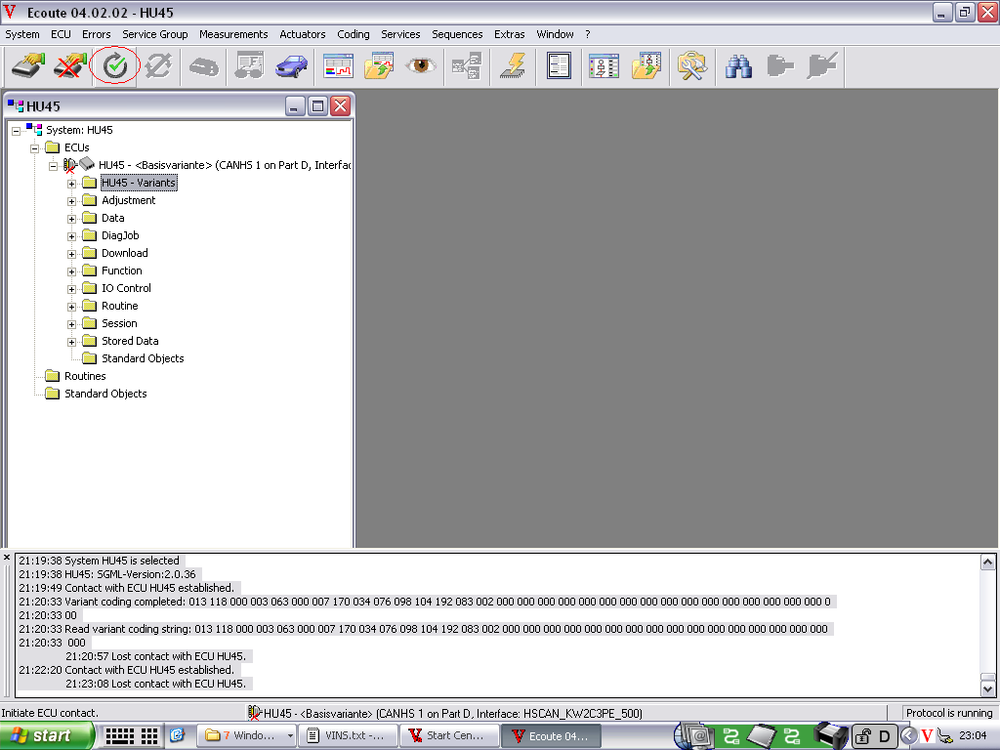The height and width of the screenshot is (750, 1000).
Task: Click the lightning bolt flash icon
Action: point(513,67)
